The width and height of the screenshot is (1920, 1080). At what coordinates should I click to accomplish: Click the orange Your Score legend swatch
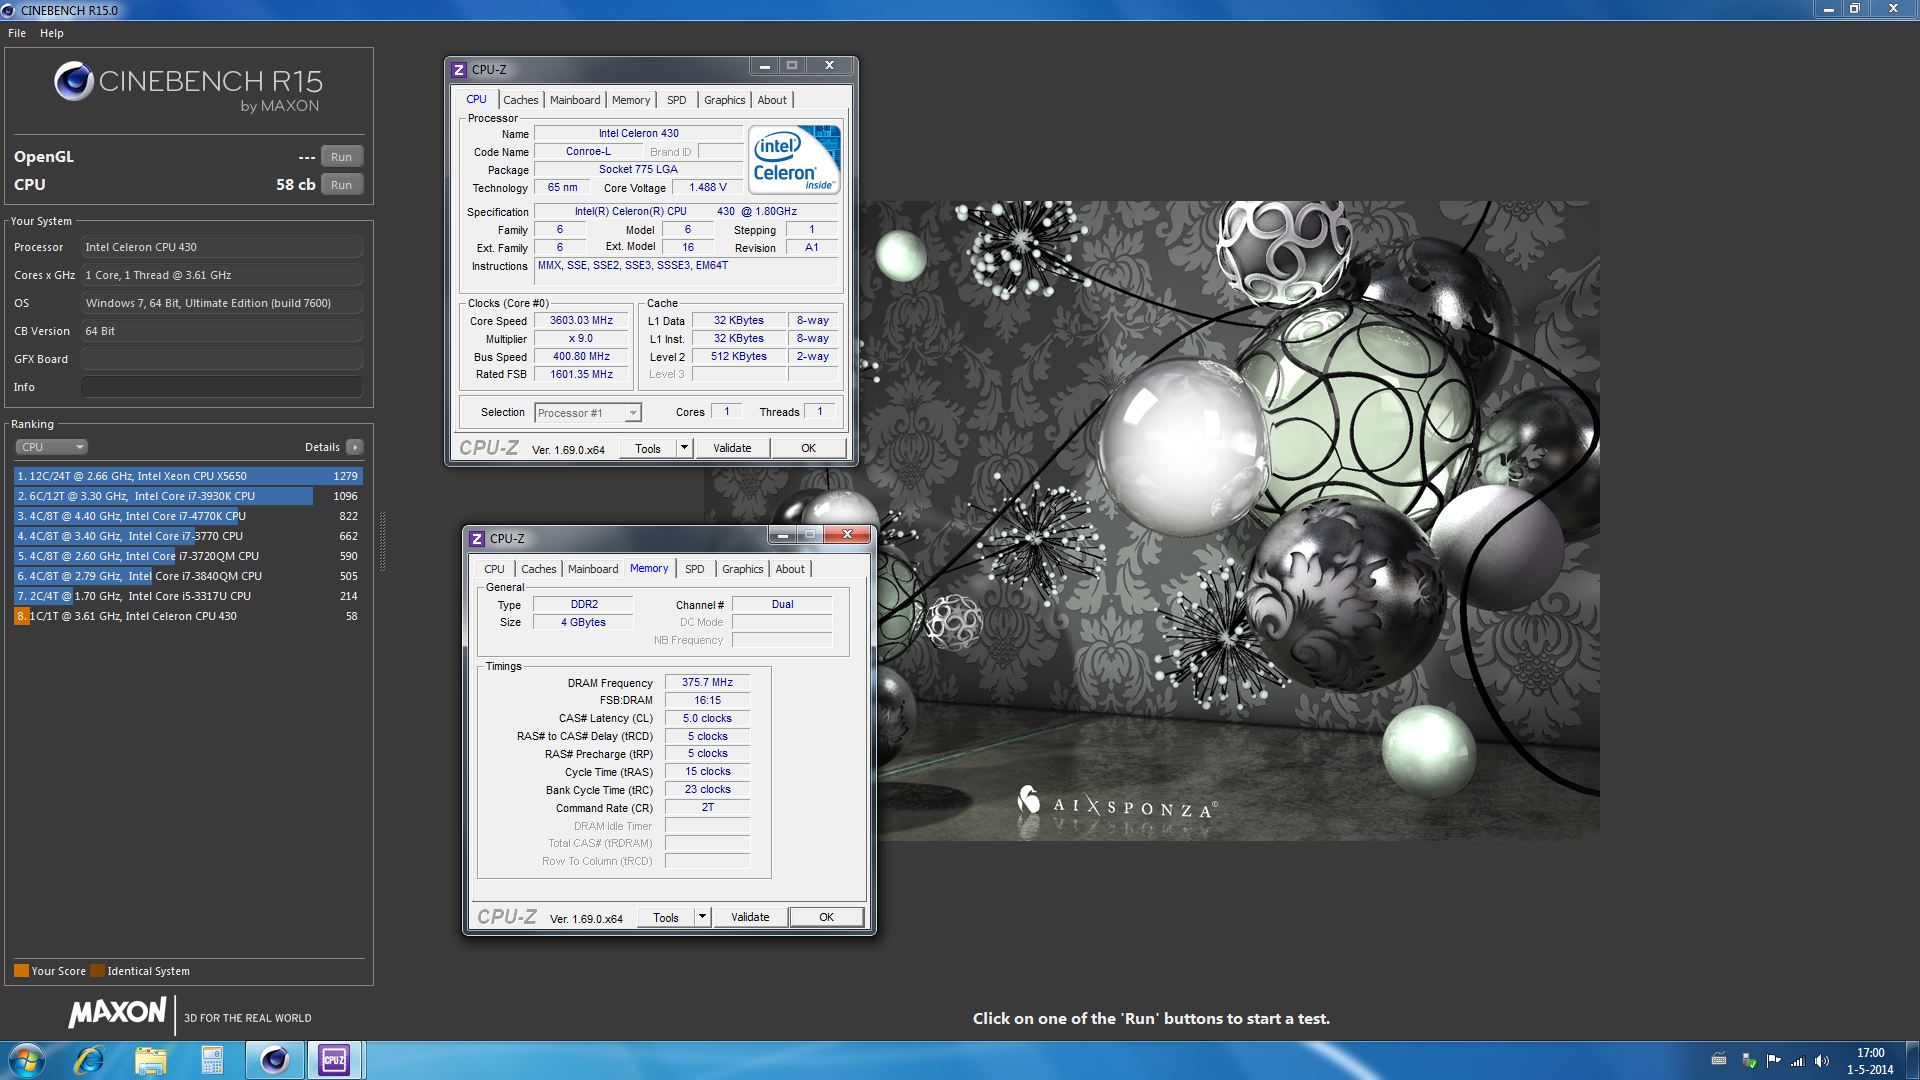click(x=21, y=971)
